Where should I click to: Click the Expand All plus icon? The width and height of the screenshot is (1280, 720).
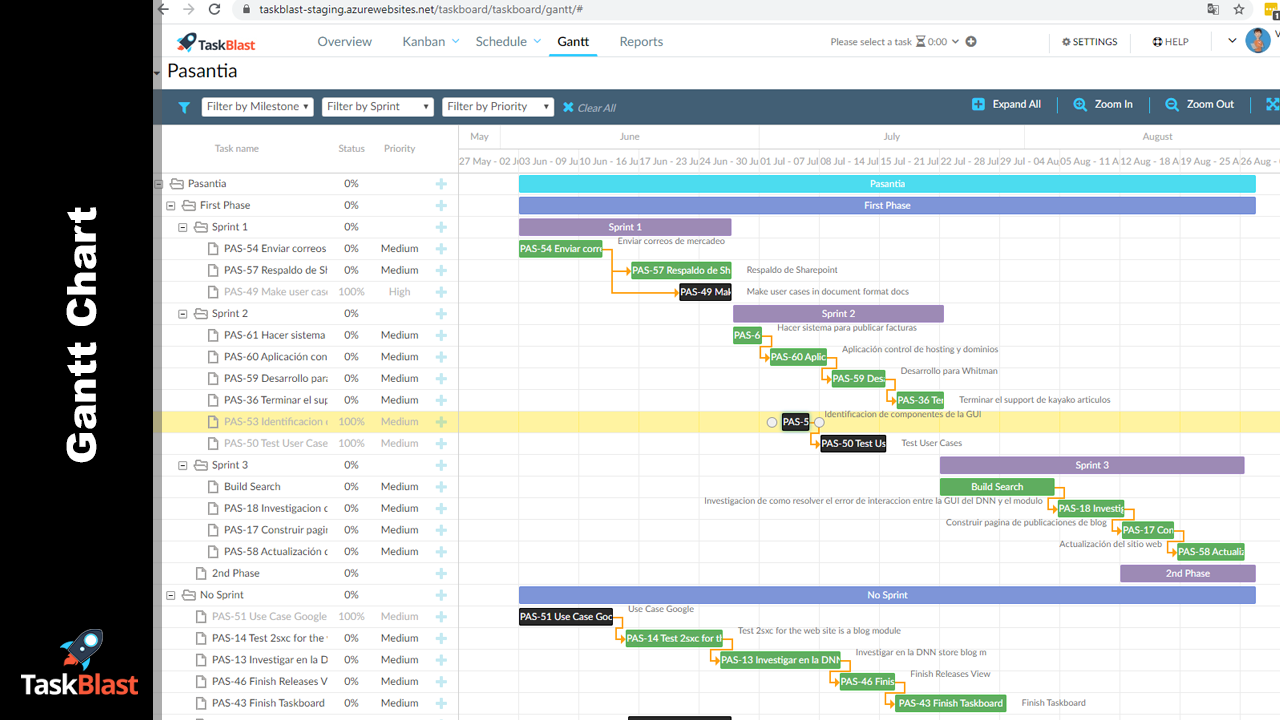point(978,104)
